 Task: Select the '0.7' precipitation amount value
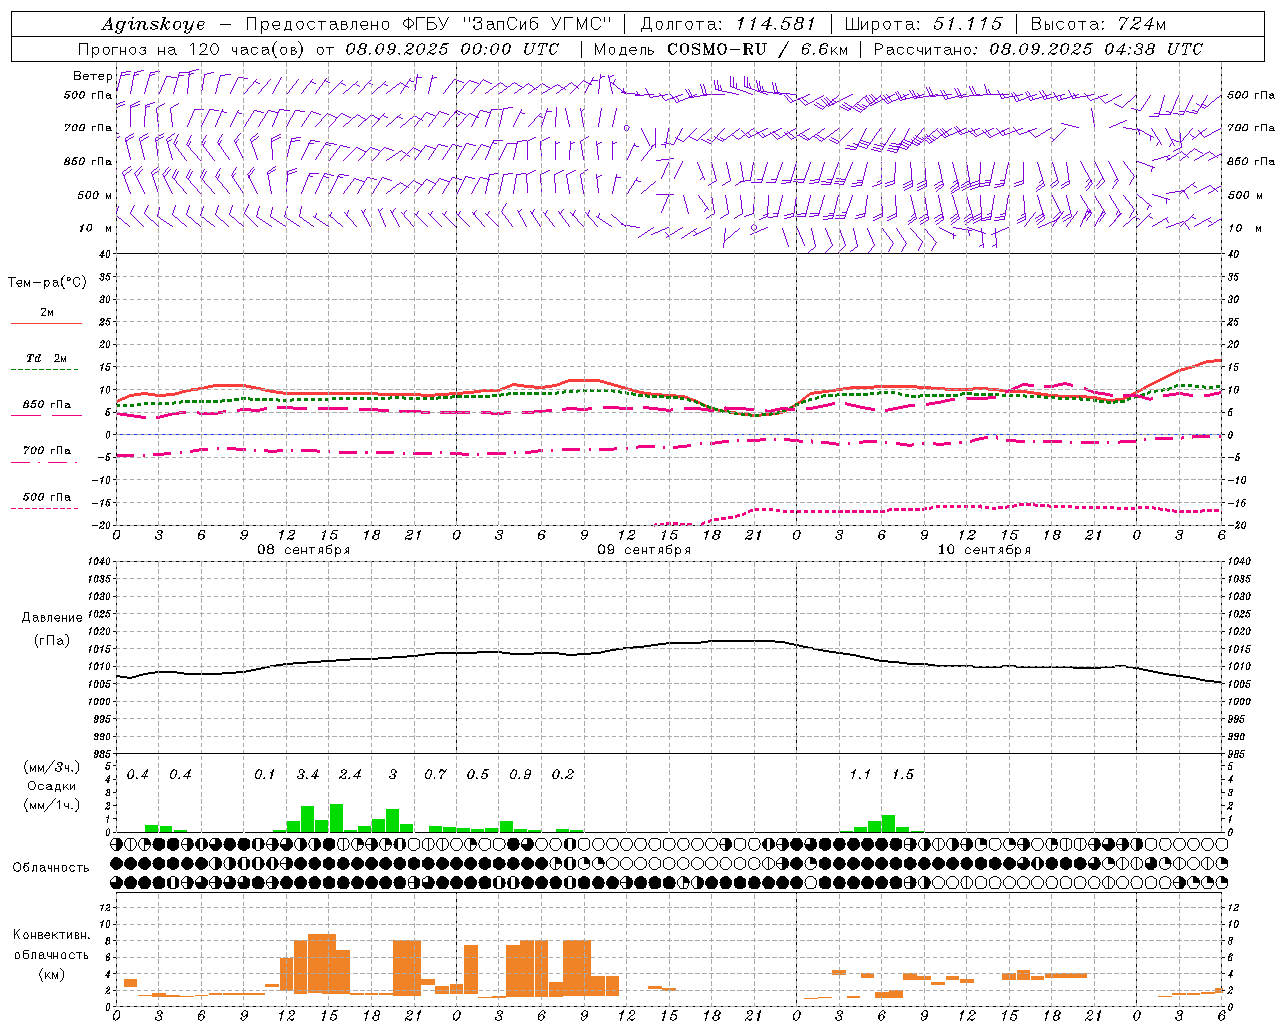[x=435, y=774]
